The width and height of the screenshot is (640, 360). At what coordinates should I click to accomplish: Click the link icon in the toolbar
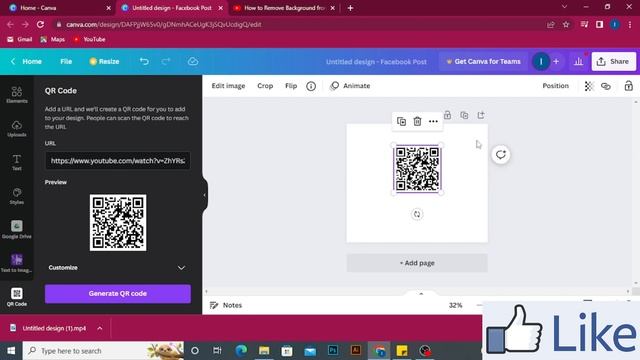coord(606,86)
